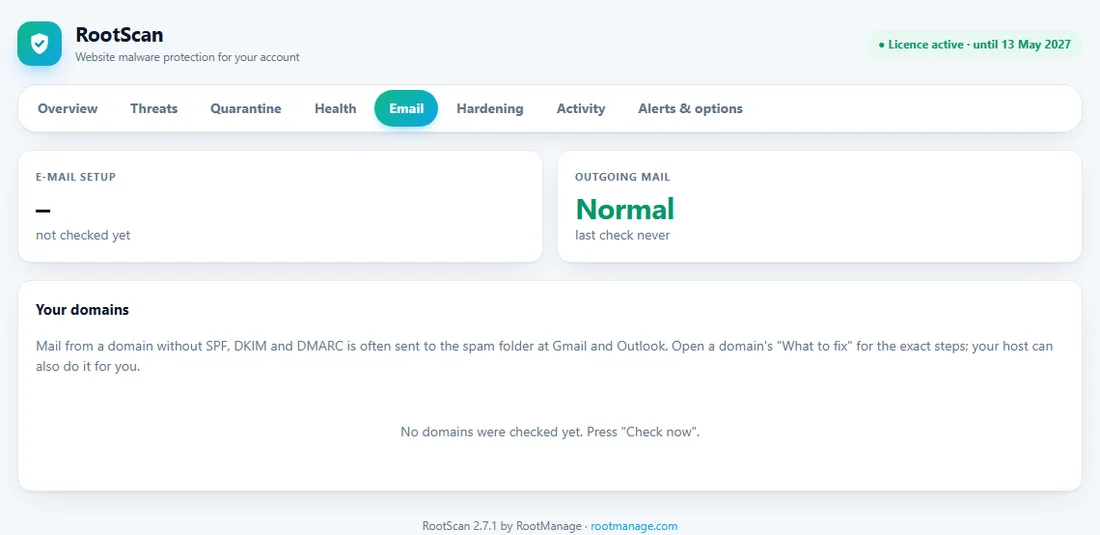This screenshot has height=535, width=1100.
Task: Click the Licence active status badge
Action: pos(974,44)
